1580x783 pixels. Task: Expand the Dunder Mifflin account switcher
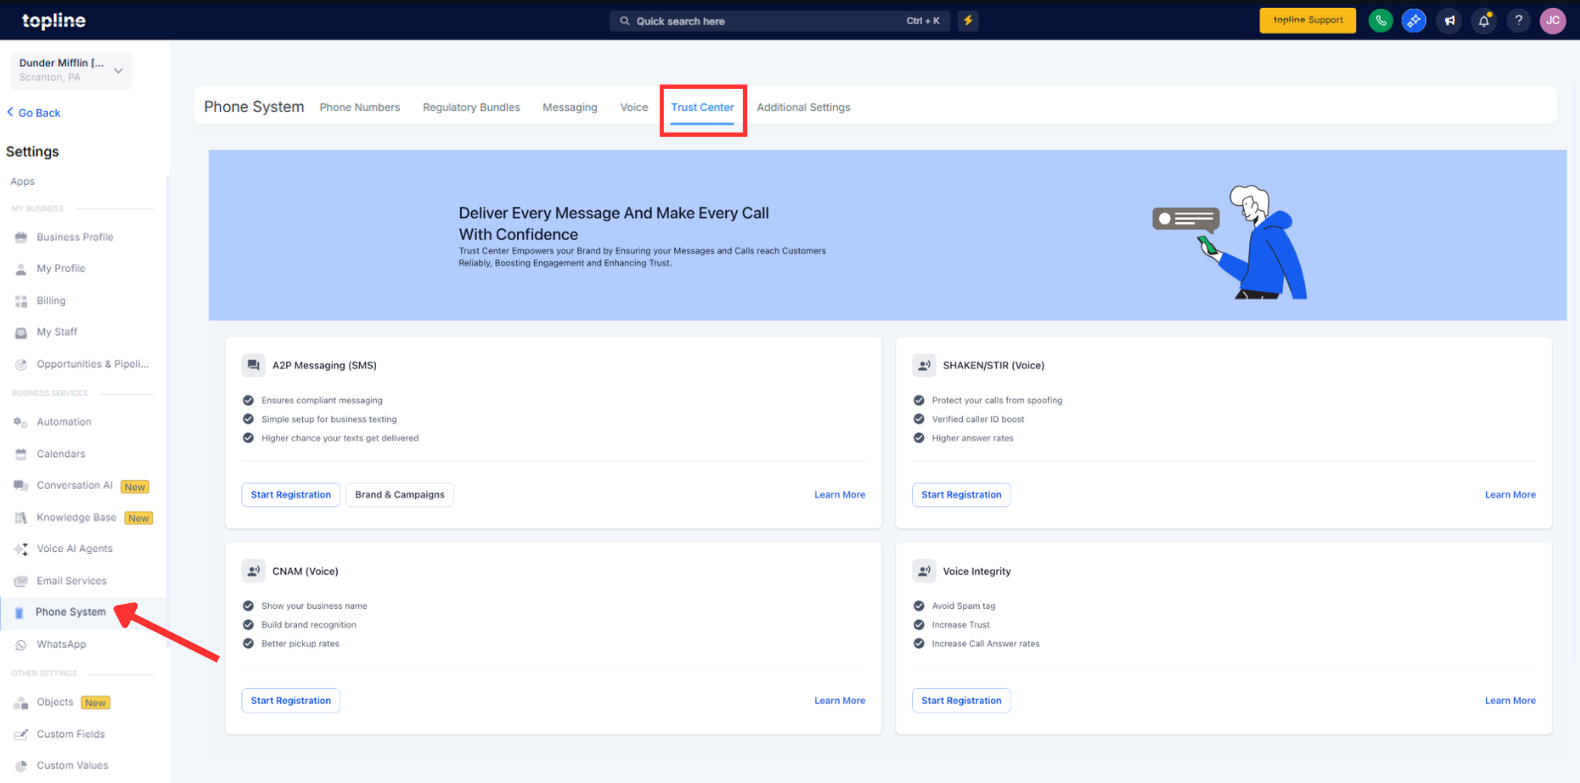71,70
